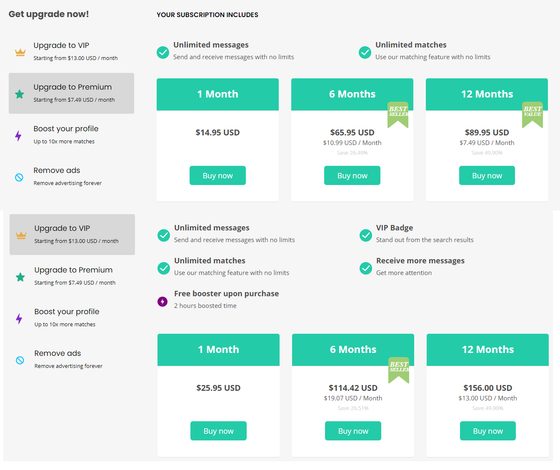Open Boost your profile in lower menu
Viewport: 560px width, 470px height.
pos(72,318)
